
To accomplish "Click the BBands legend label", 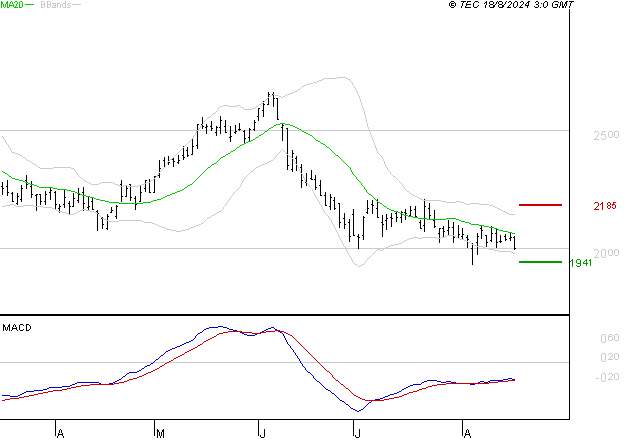I will tap(56, 5).
